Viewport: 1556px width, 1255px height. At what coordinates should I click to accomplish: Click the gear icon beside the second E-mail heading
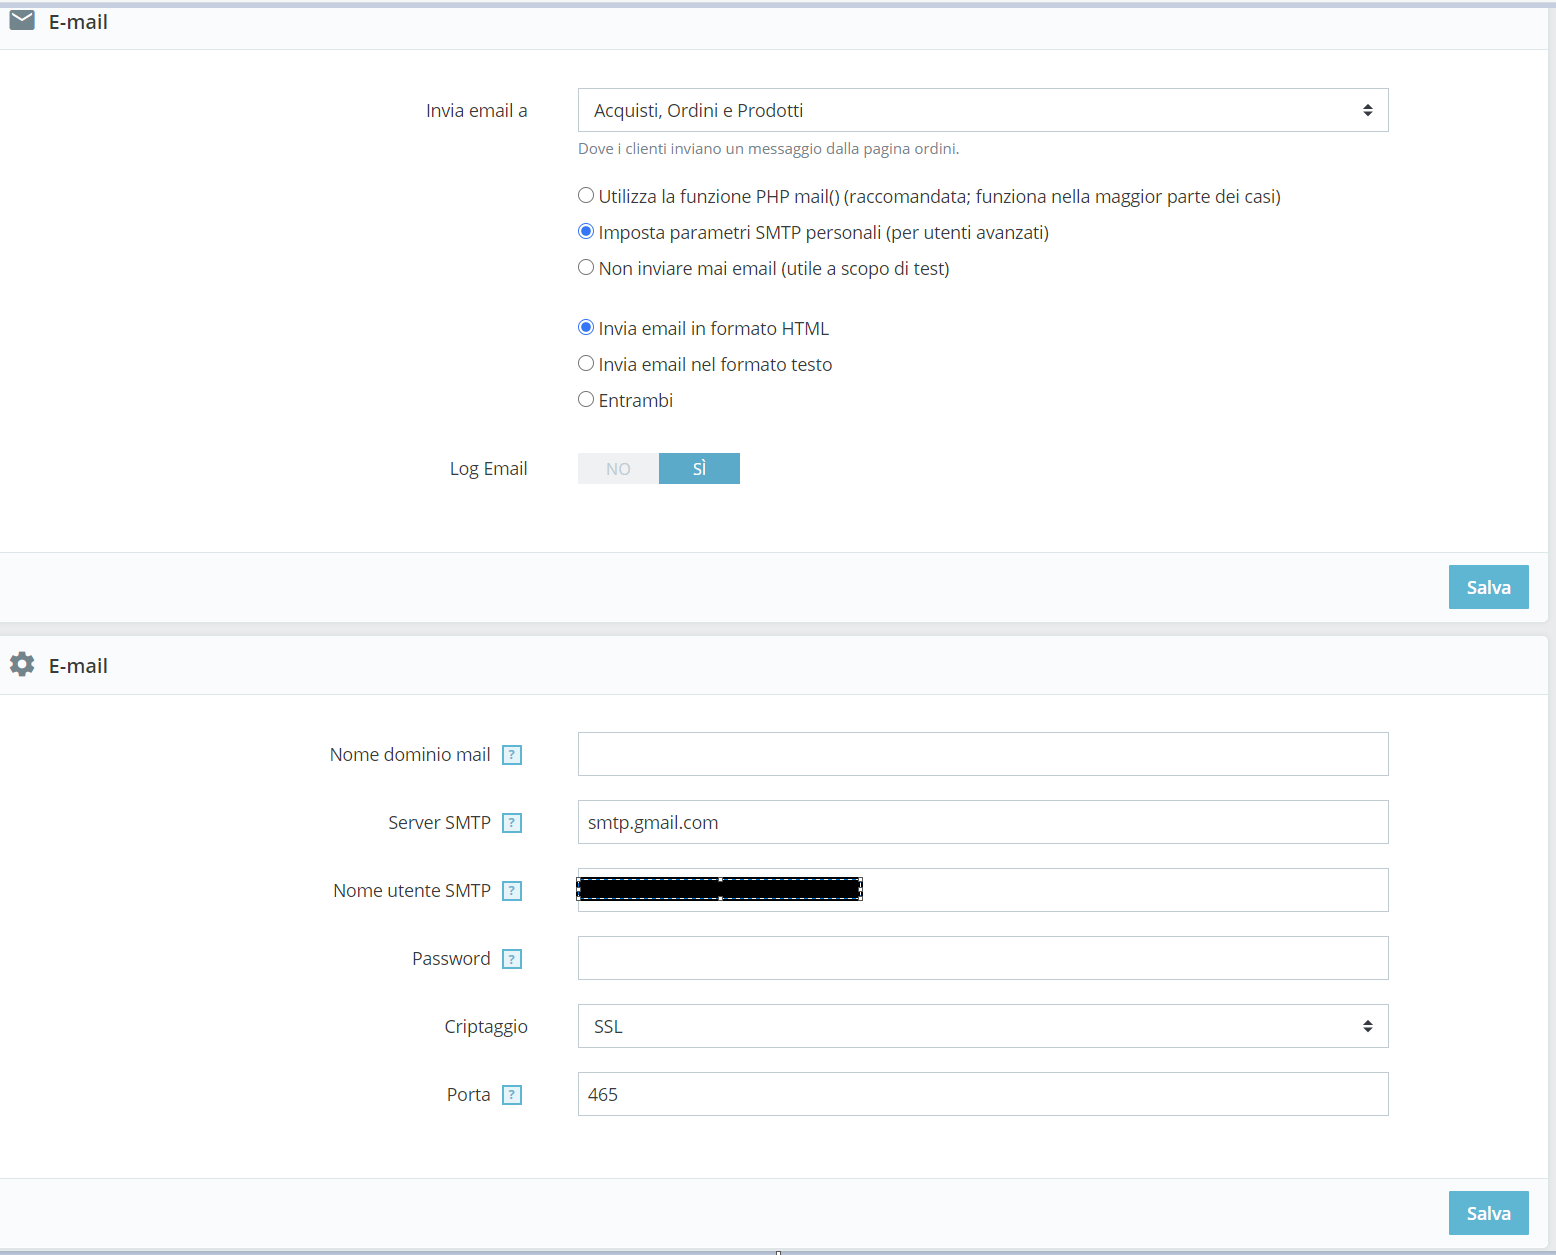click(x=22, y=664)
